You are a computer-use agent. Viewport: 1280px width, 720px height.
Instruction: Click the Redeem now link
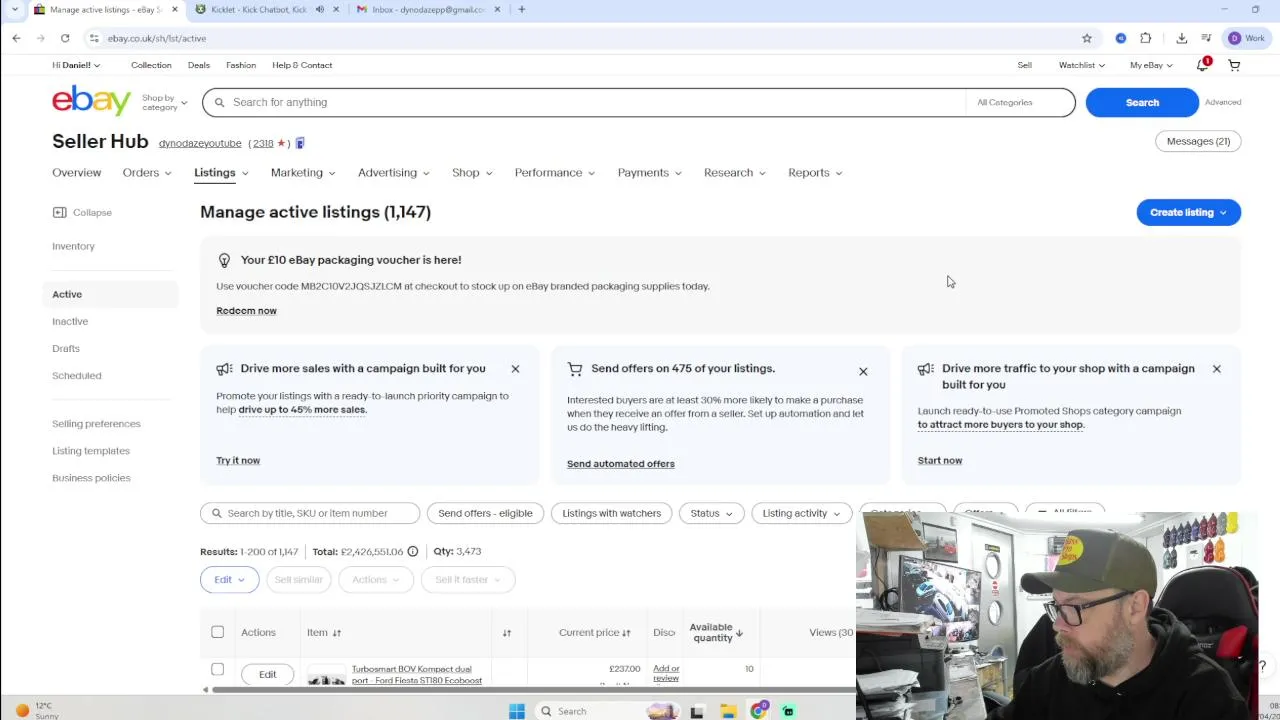246,310
